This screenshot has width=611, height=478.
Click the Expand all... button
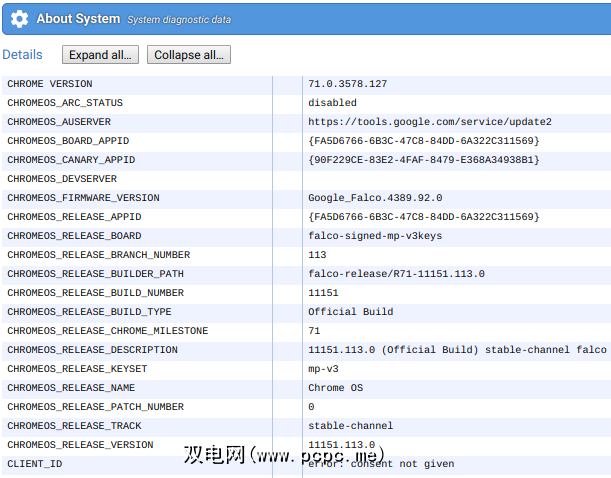pos(100,55)
